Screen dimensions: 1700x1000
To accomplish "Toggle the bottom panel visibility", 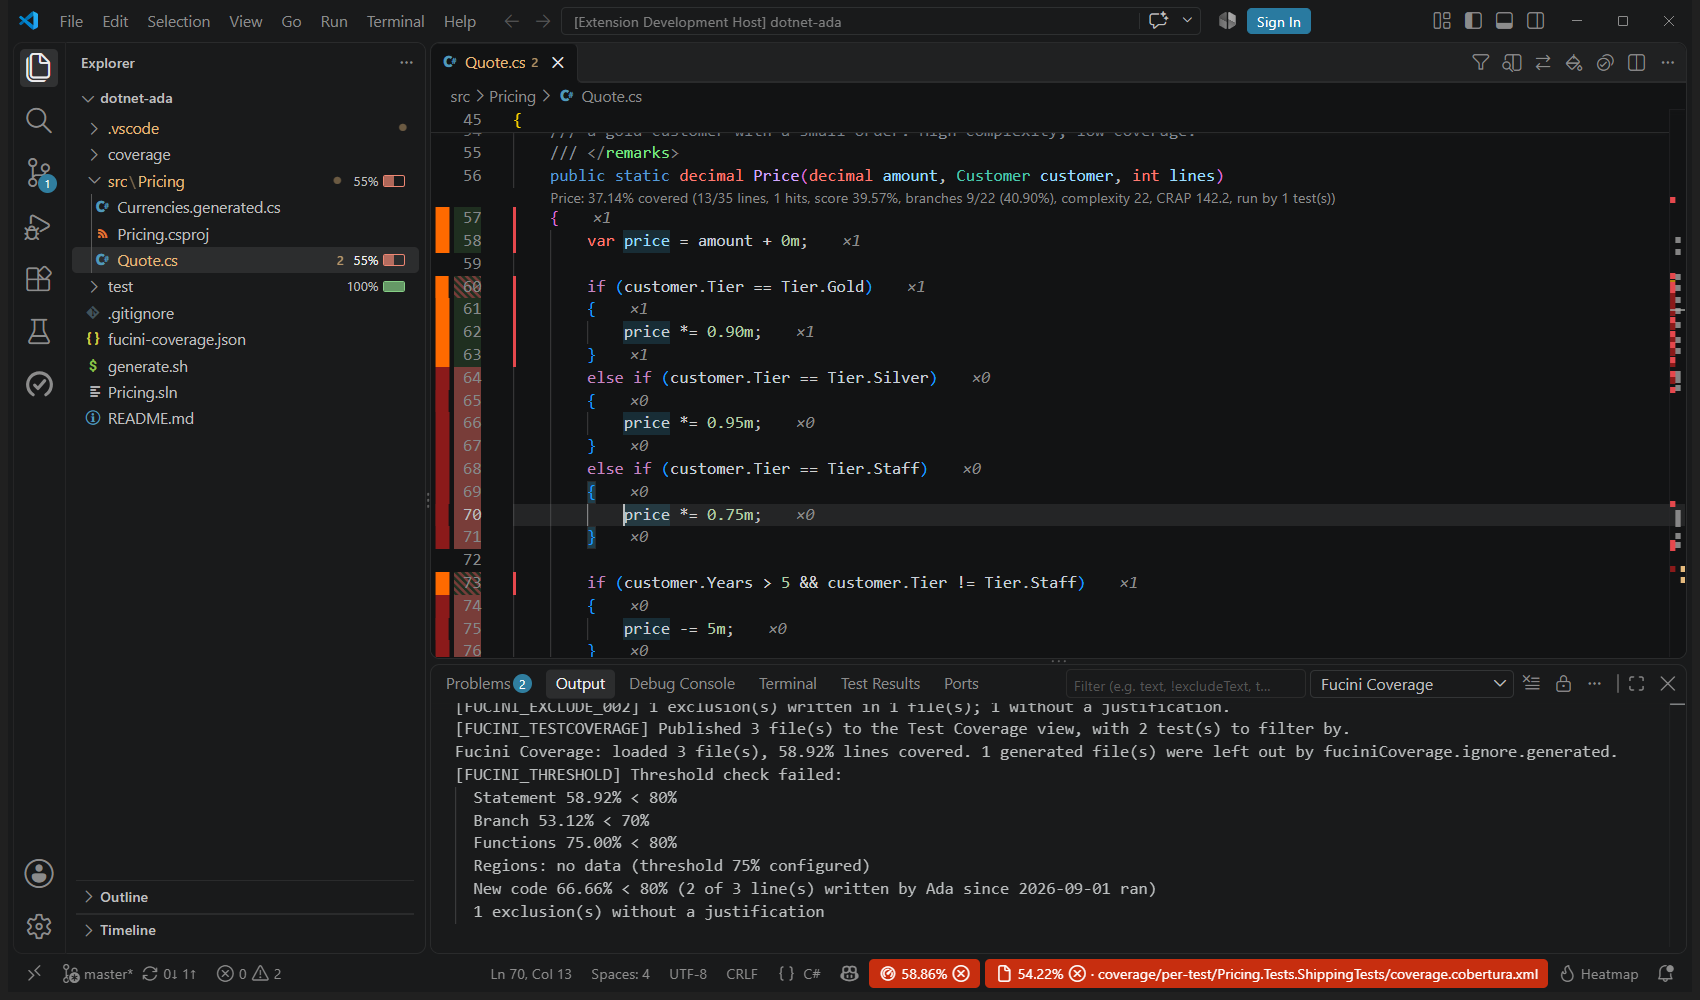I will (x=1504, y=21).
